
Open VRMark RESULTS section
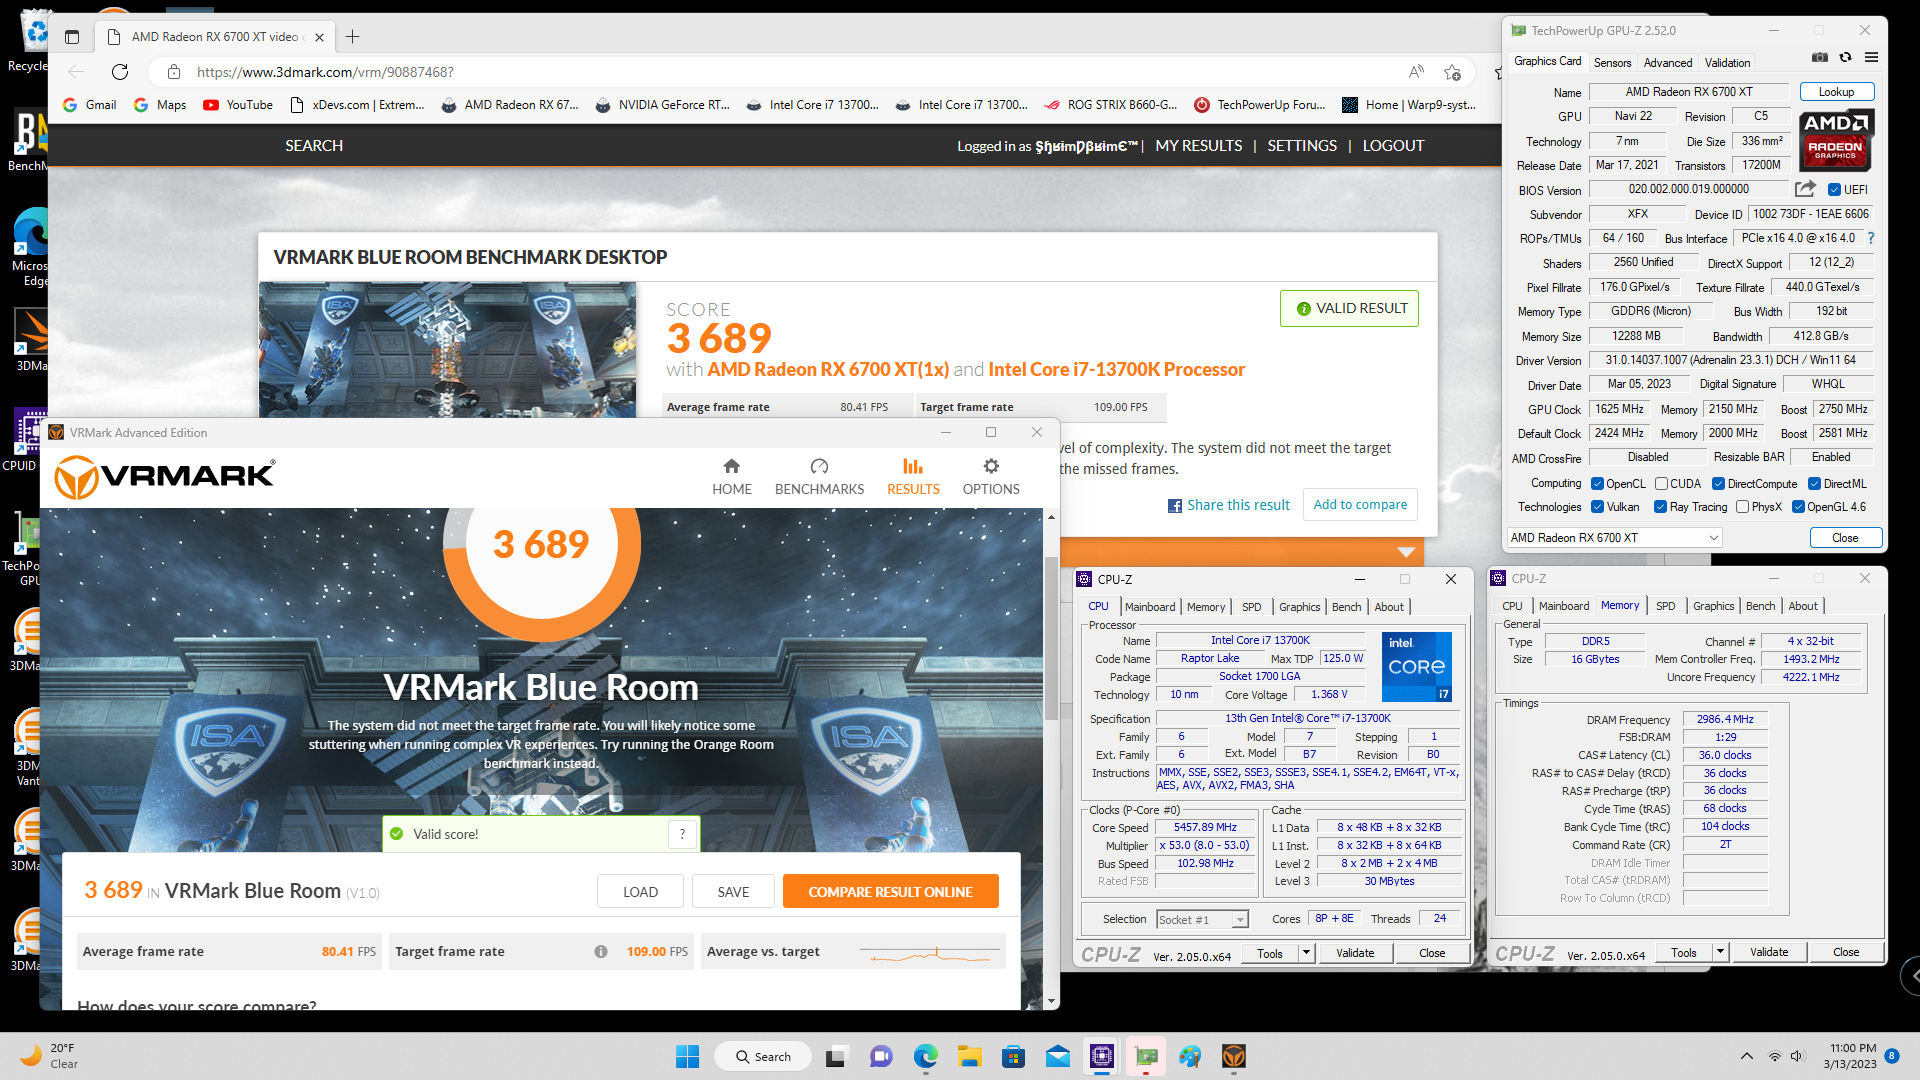[913, 477]
